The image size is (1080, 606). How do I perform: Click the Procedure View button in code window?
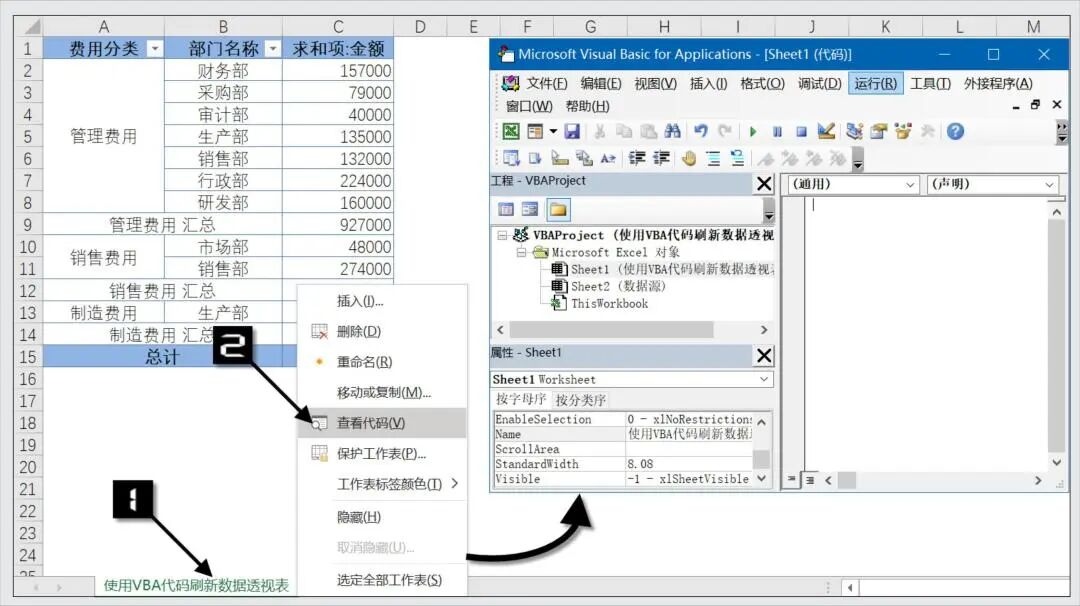coord(792,479)
